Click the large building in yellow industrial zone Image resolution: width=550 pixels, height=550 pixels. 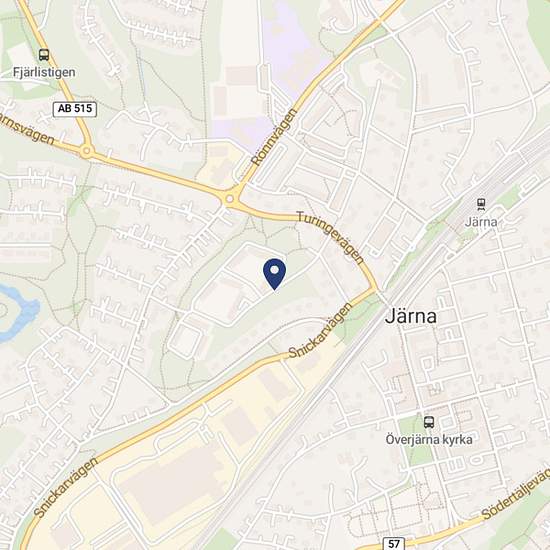[174, 486]
